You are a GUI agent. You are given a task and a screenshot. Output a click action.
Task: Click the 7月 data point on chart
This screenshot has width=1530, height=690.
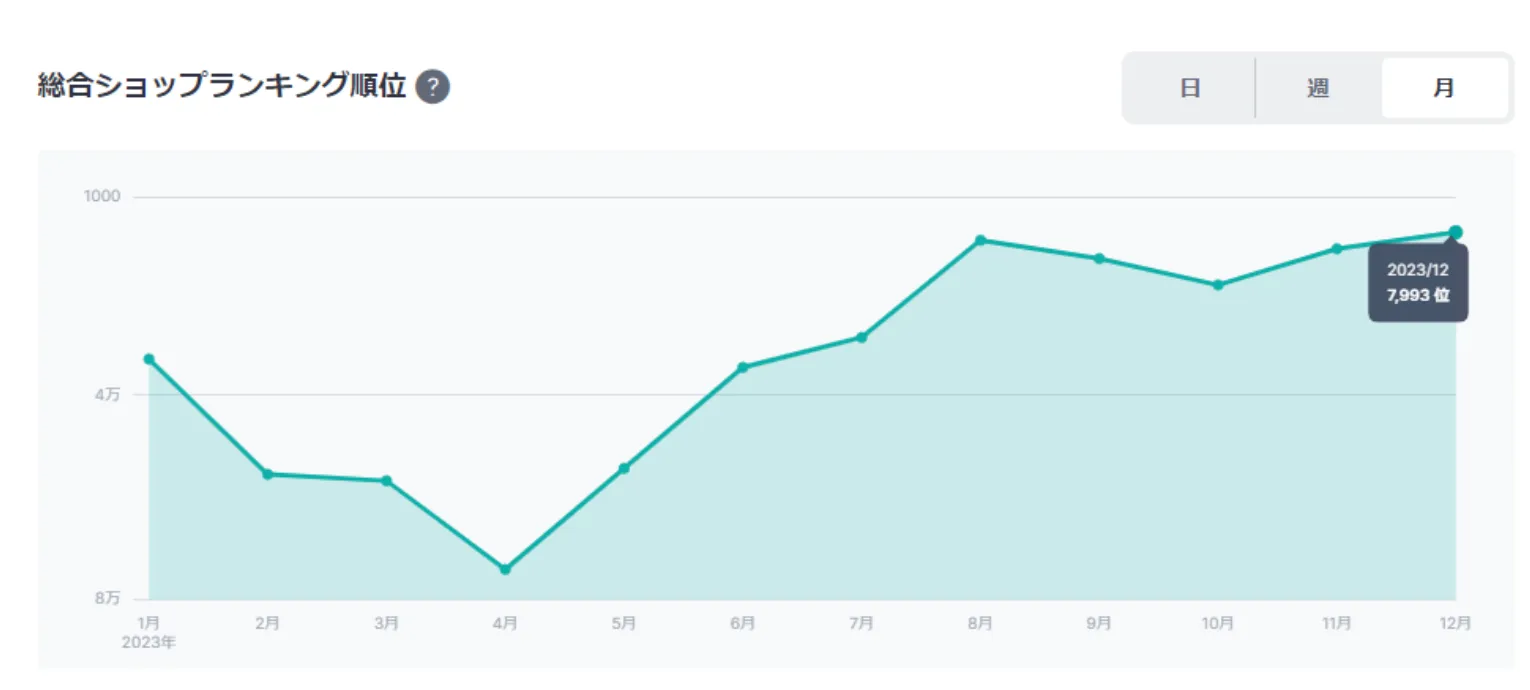point(862,337)
